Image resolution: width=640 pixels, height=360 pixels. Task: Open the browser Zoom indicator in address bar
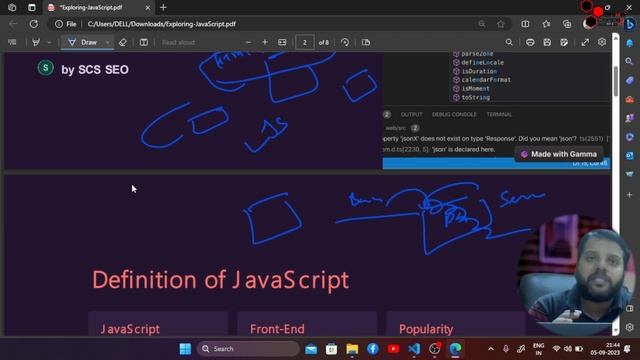(482, 24)
